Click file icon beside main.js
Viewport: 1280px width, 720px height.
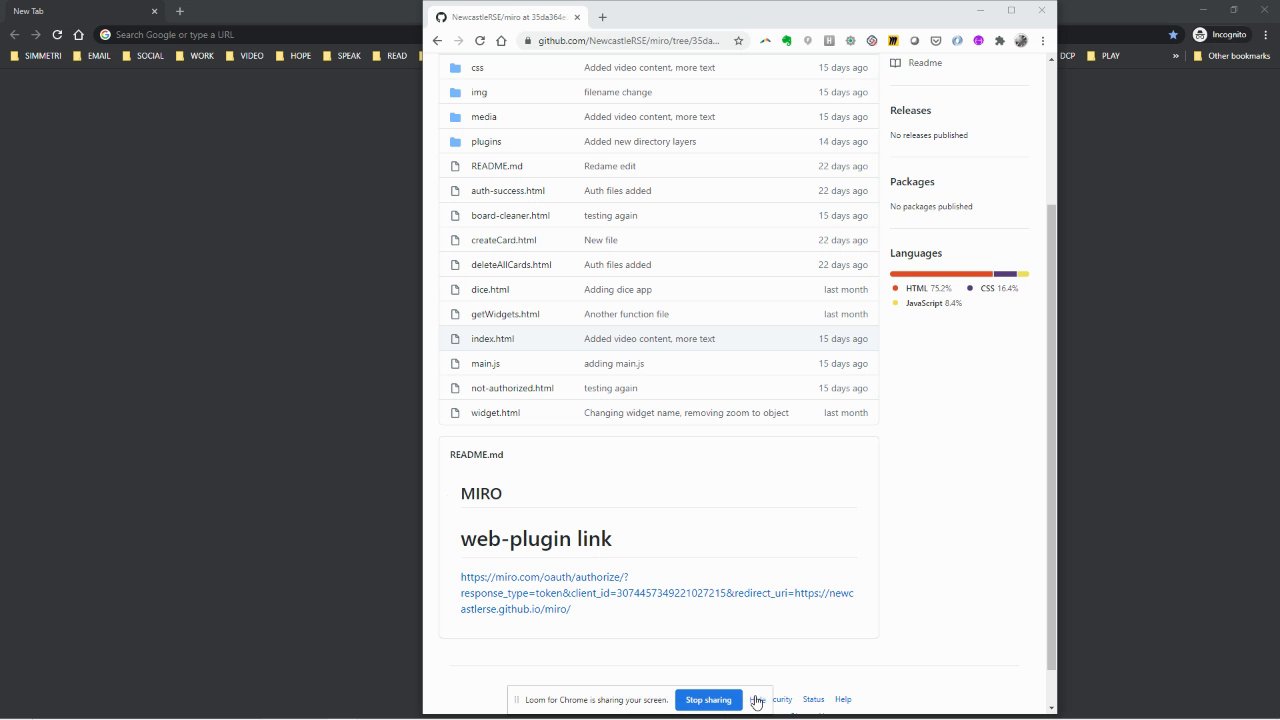tap(455, 364)
